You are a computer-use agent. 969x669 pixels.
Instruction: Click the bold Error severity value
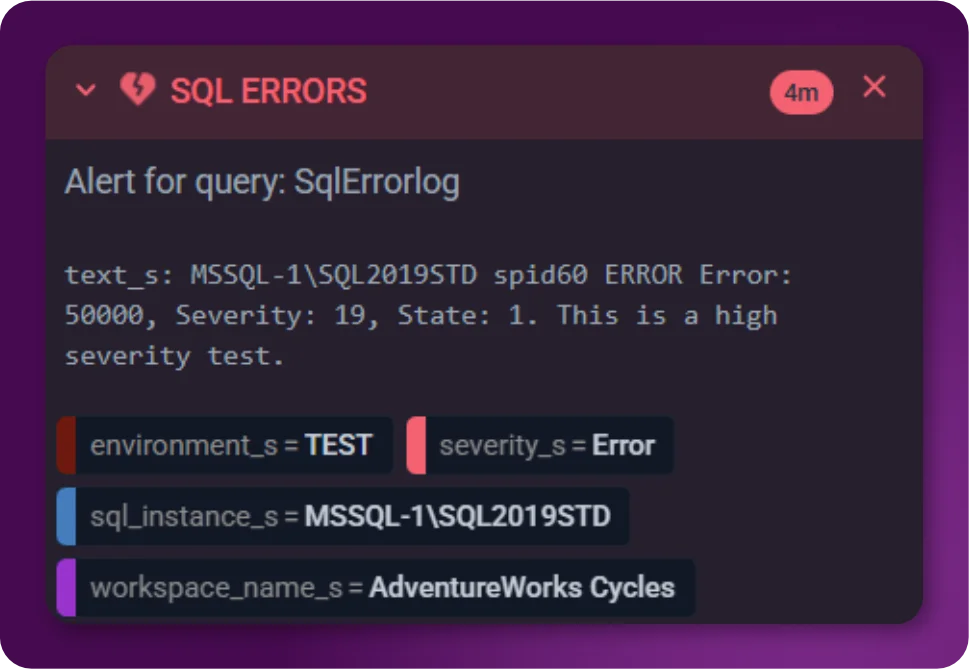(x=623, y=445)
